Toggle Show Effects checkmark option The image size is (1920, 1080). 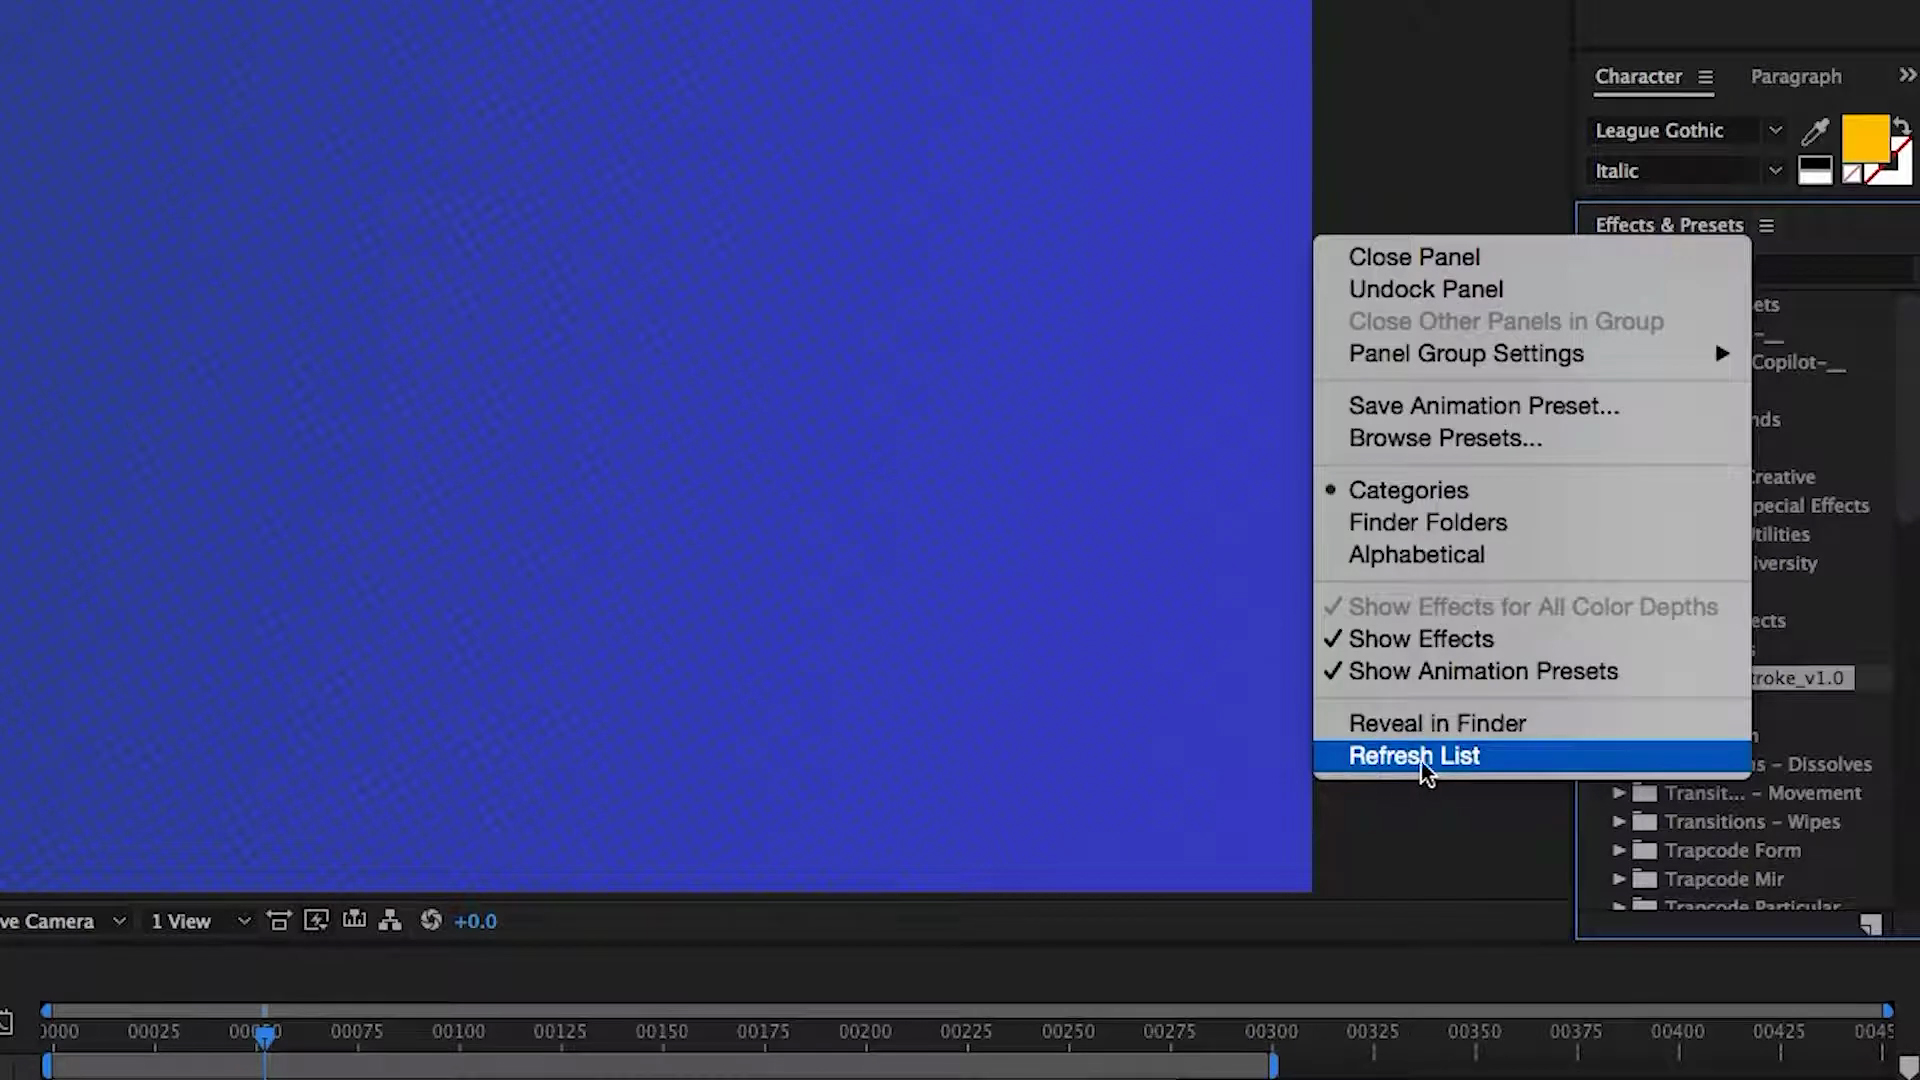tap(1420, 639)
